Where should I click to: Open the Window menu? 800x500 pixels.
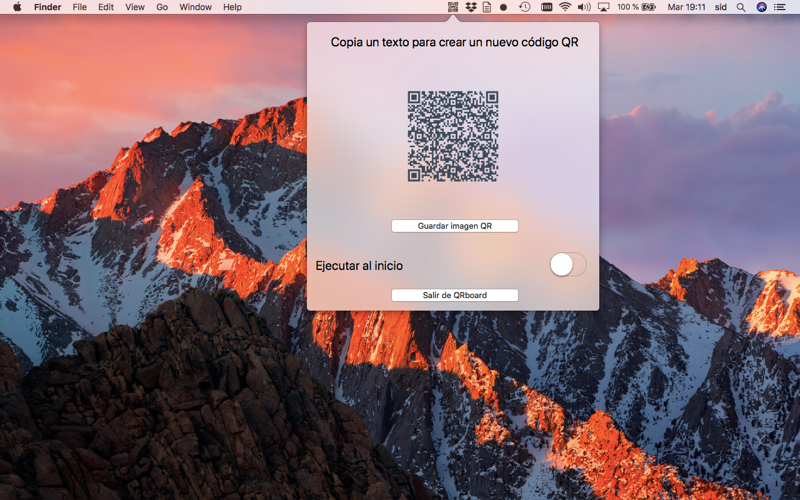(x=195, y=7)
